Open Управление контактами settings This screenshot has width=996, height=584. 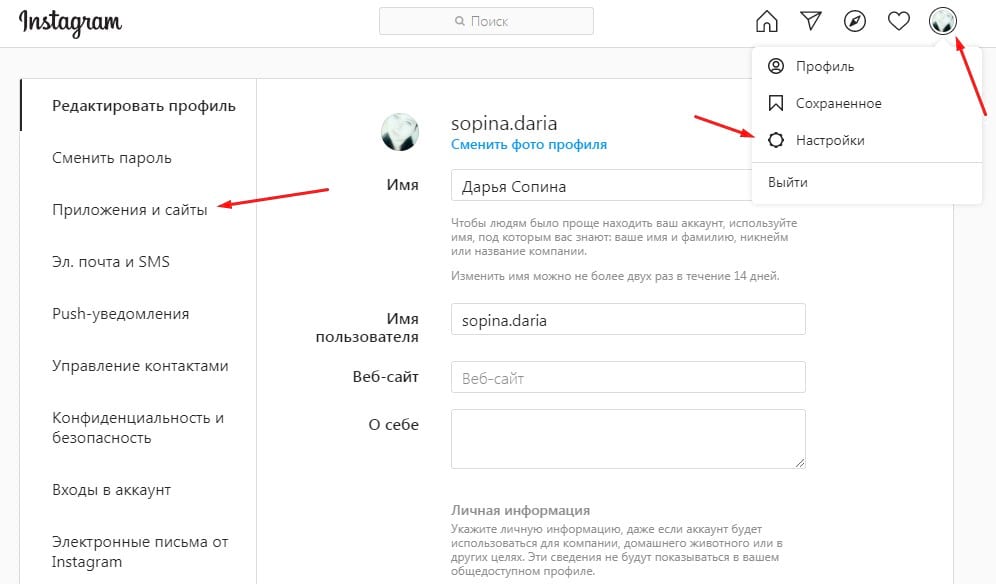tap(140, 366)
